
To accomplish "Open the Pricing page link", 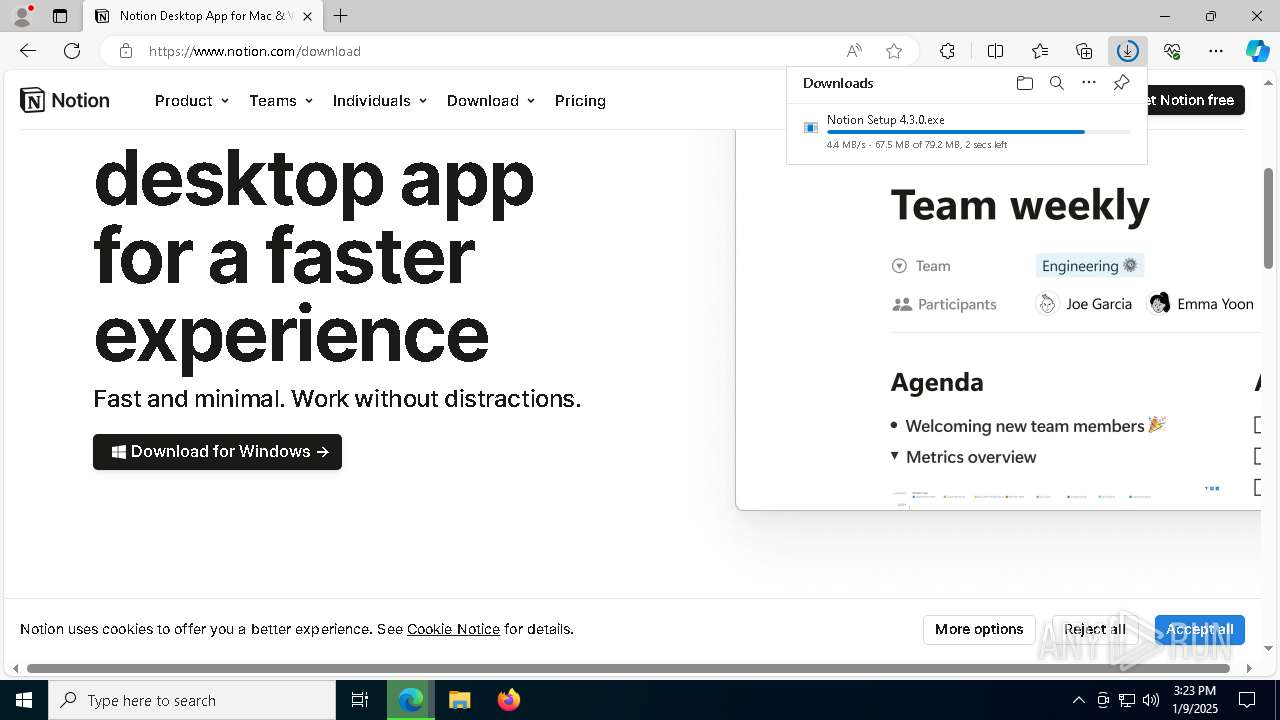I will pos(580,101).
